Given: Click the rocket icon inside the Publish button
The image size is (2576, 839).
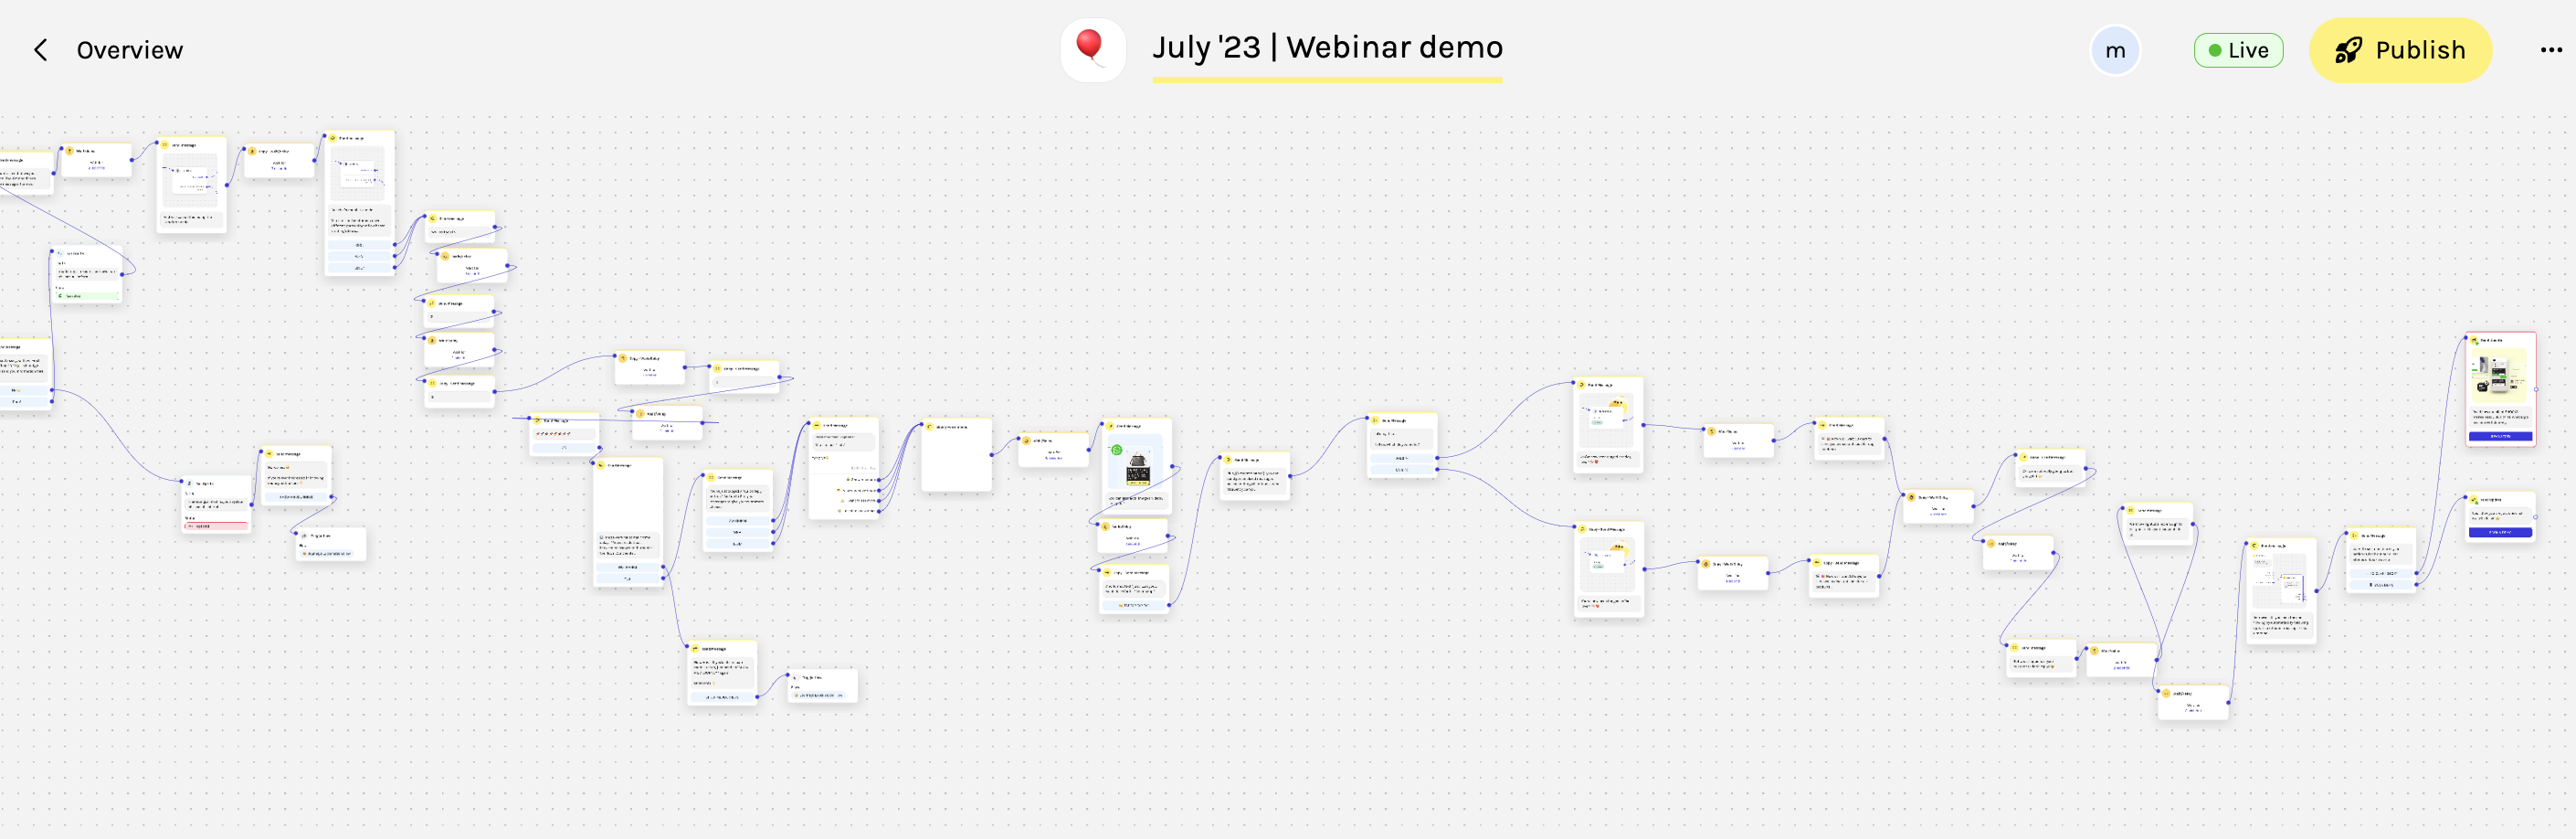Looking at the screenshot, I should pyautogui.click(x=2349, y=50).
